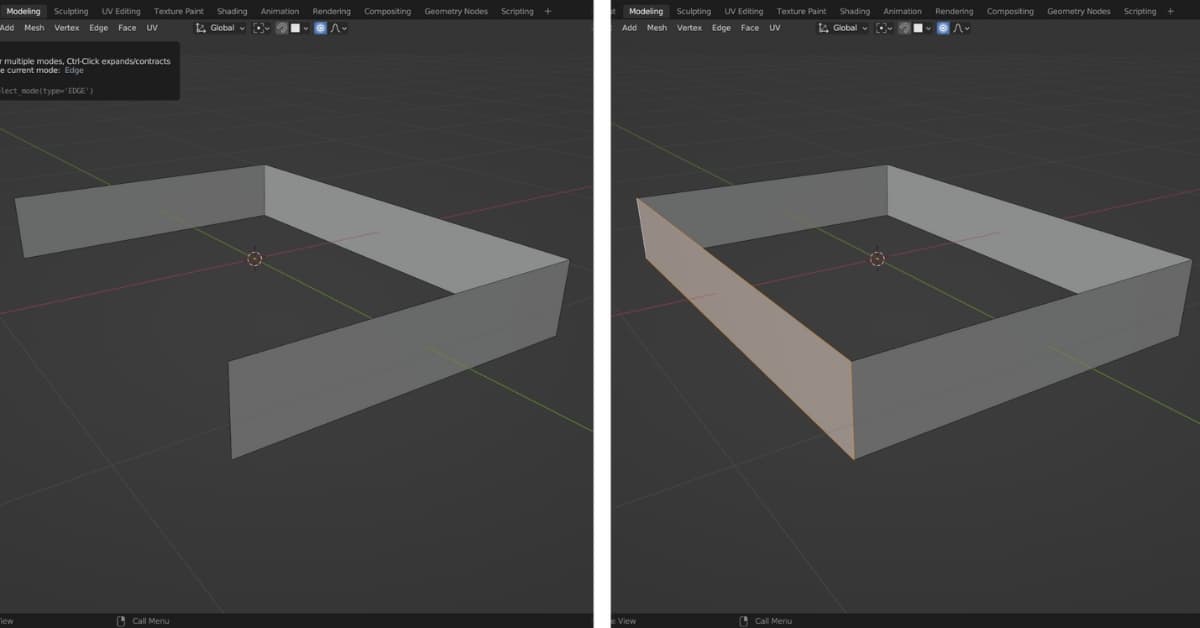This screenshot has width=1200, height=628.
Task: Click the magnet snapping icon in left header
Action: [281, 27]
